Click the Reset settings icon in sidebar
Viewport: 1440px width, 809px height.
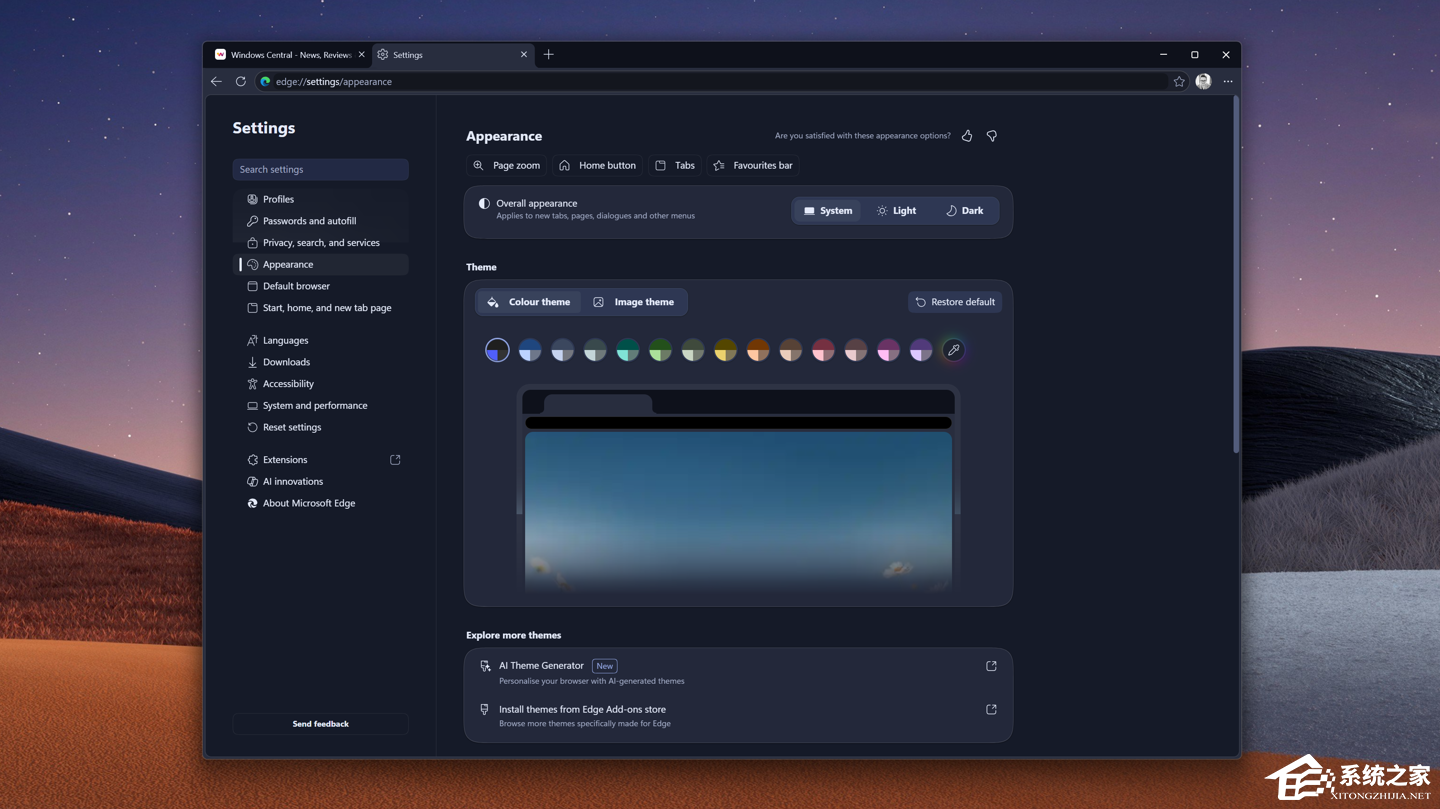[252, 427]
